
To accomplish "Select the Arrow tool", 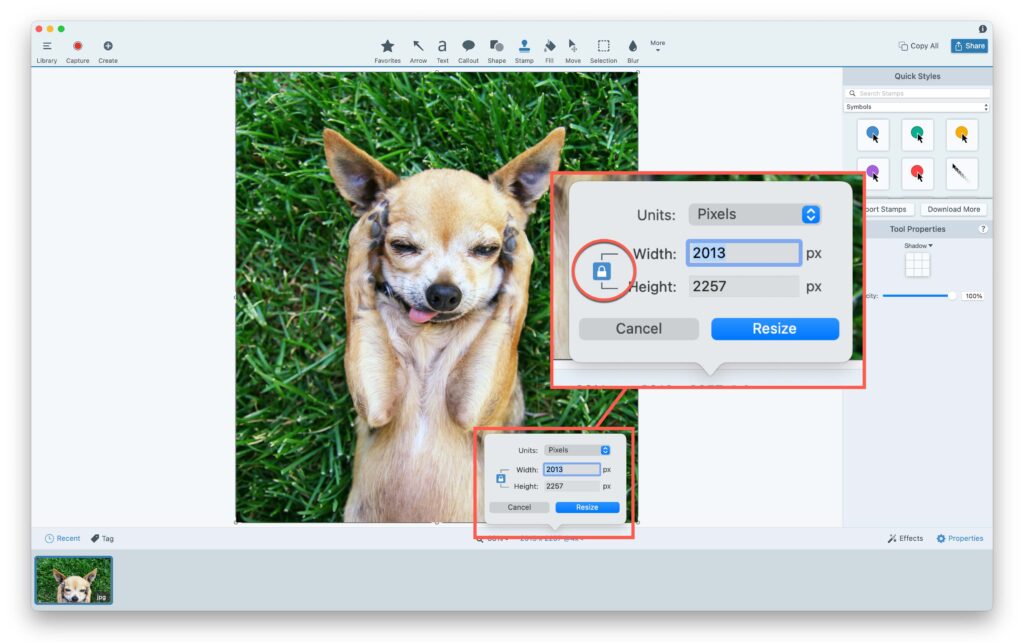I will click(417, 45).
